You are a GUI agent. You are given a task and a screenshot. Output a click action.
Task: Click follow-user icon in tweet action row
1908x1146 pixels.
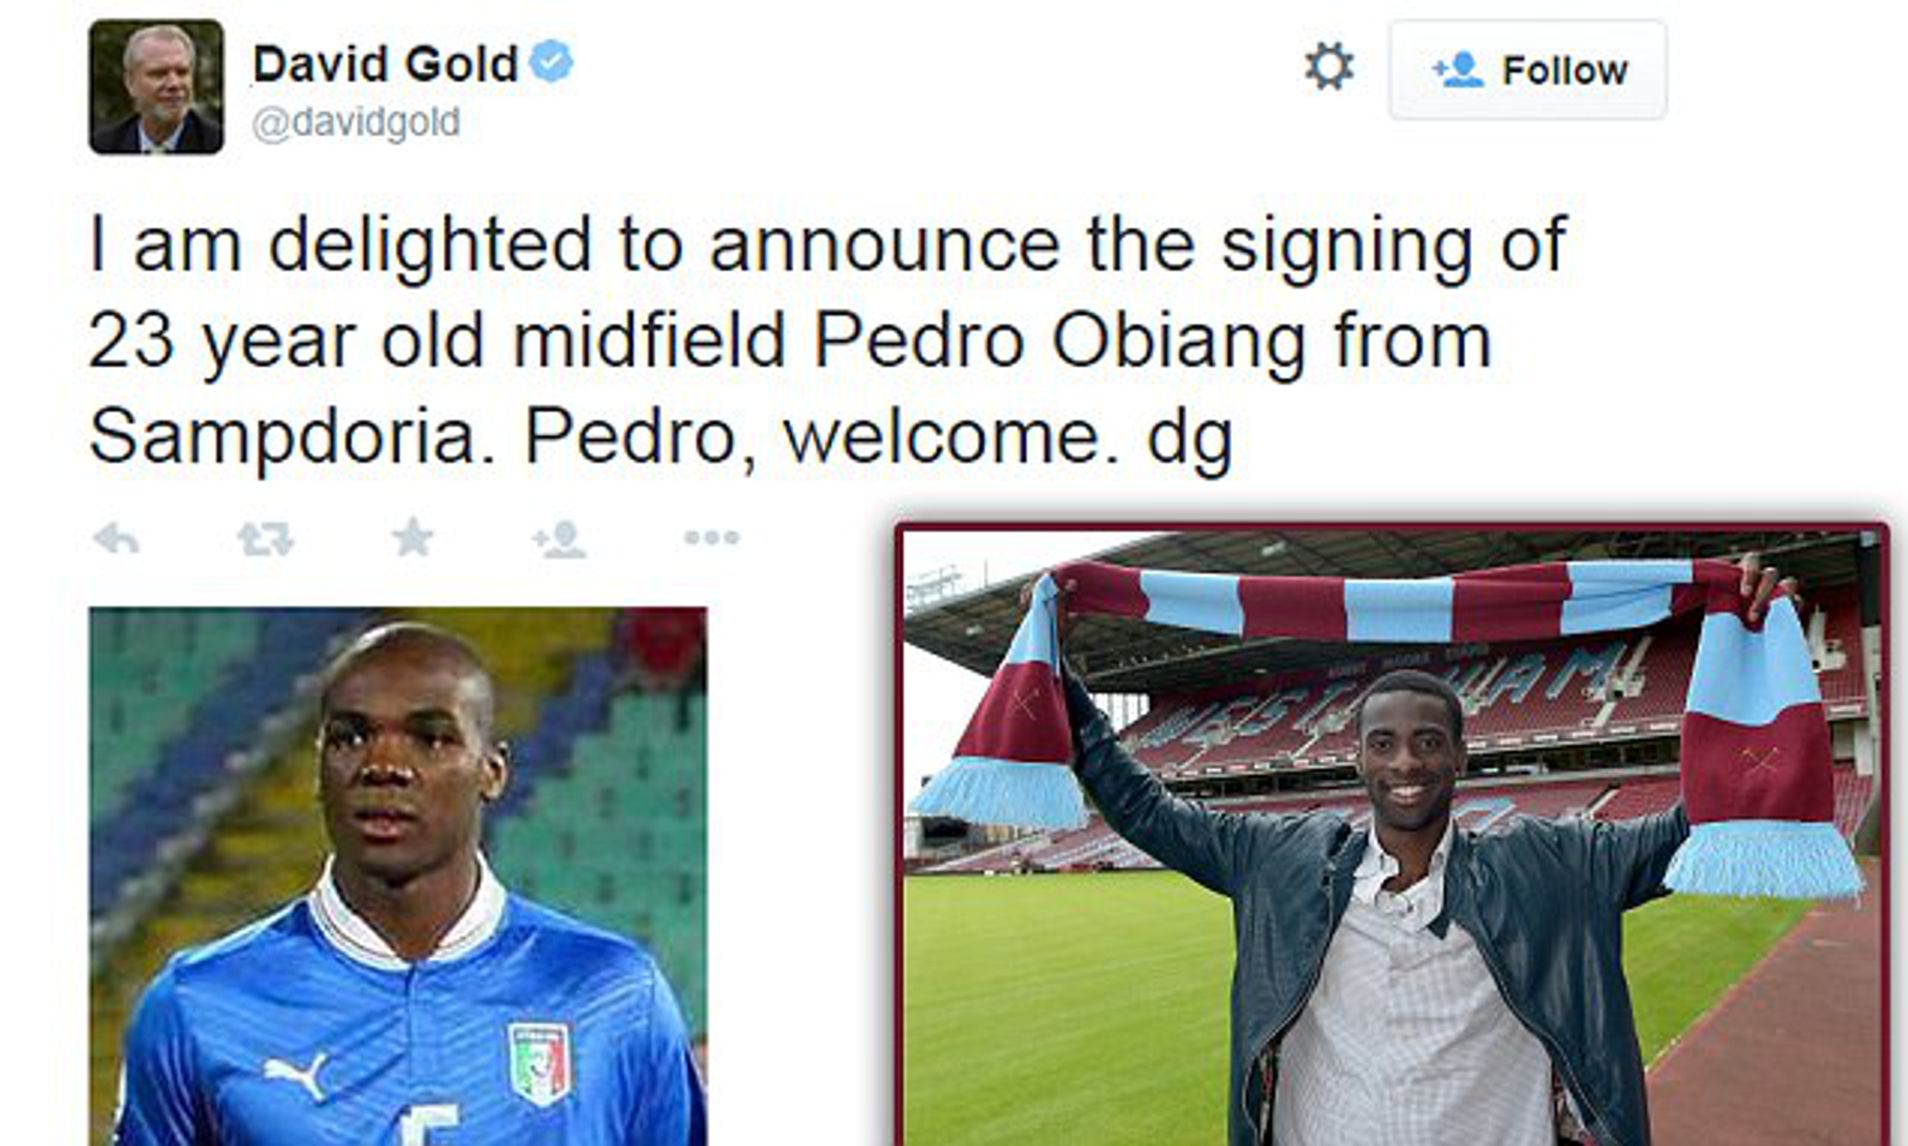point(560,539)
